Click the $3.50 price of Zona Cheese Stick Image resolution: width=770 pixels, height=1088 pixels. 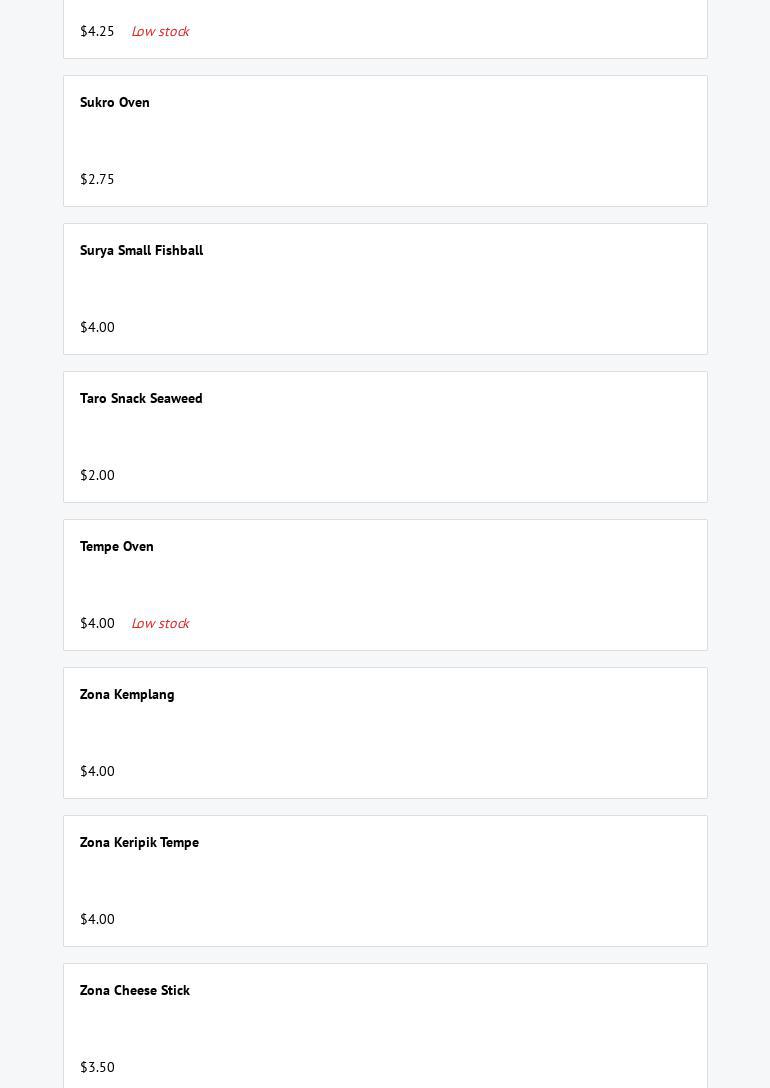tap(97, 1067)
